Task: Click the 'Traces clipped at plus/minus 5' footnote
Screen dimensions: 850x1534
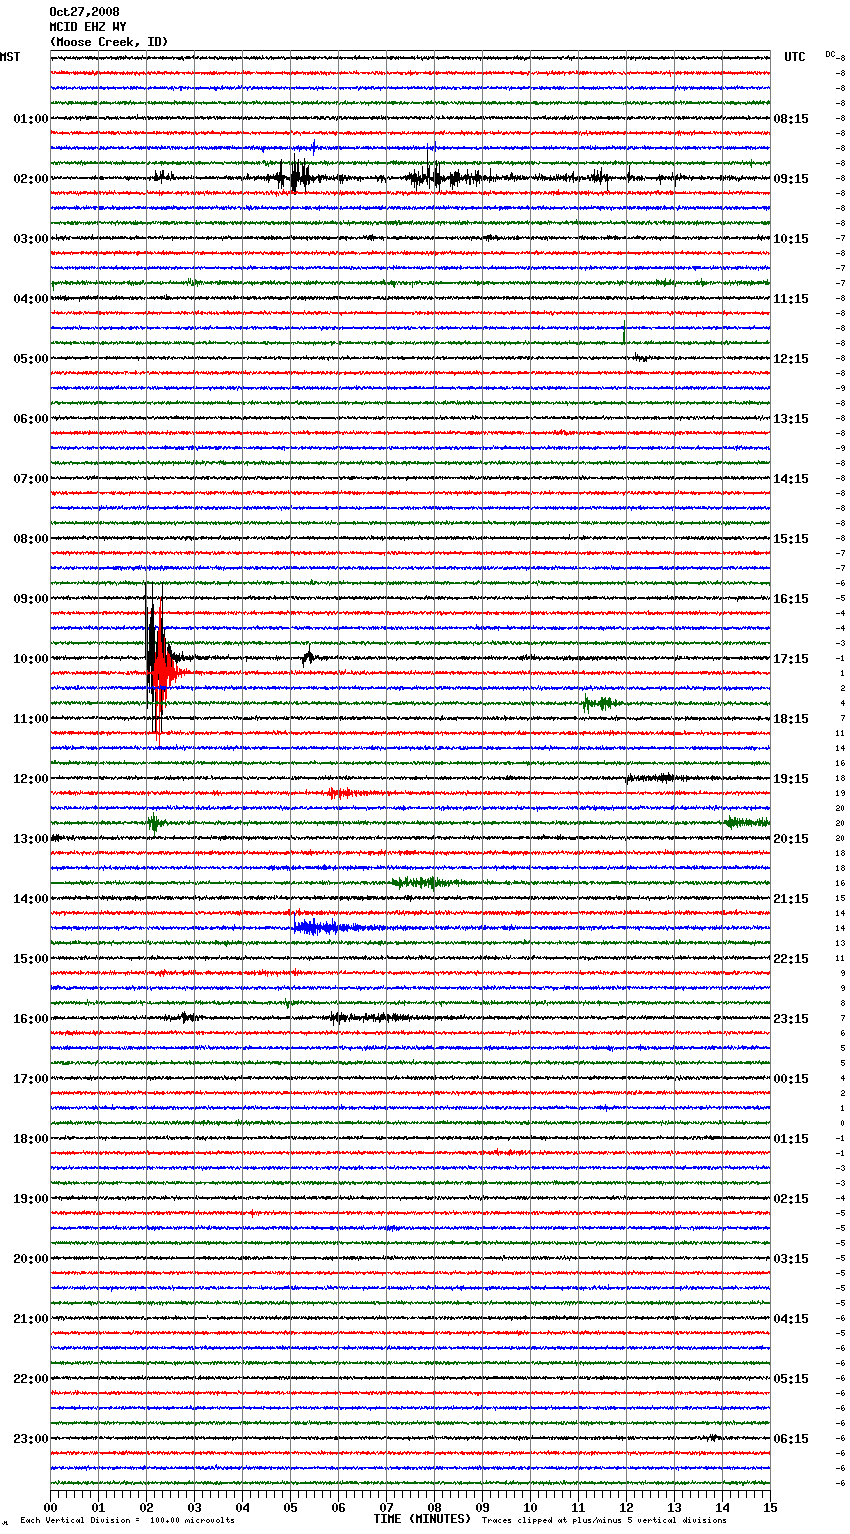Action: click(604, 1521)
